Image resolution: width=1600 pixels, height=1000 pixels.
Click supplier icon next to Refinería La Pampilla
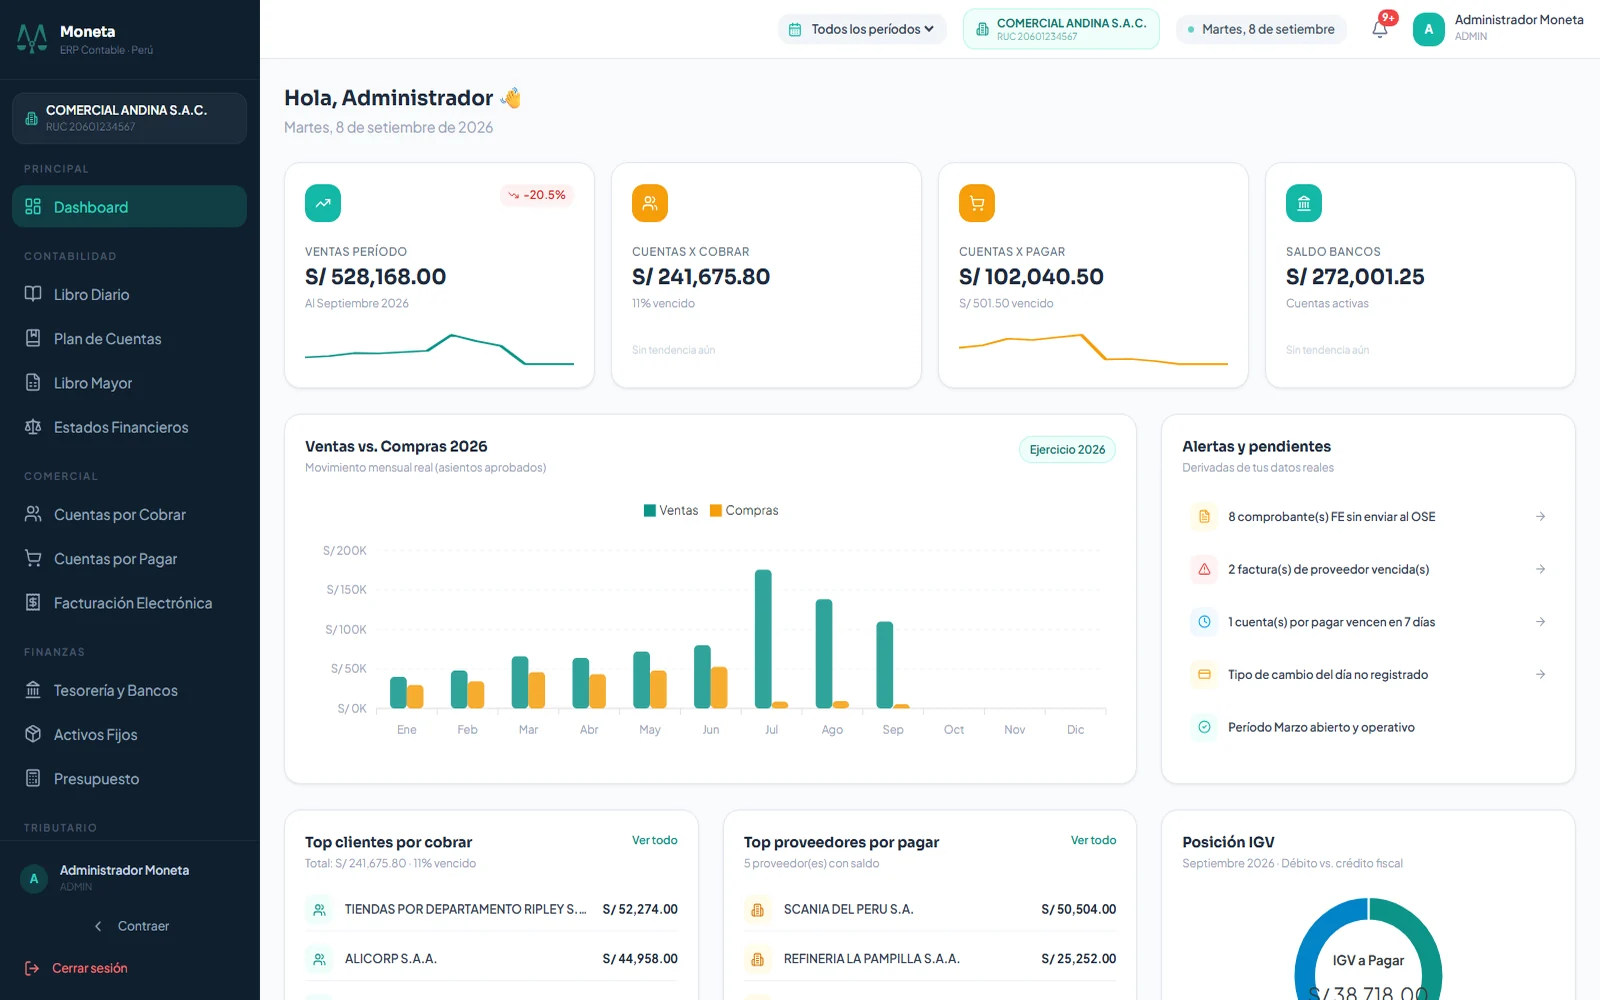coord(757,959)
